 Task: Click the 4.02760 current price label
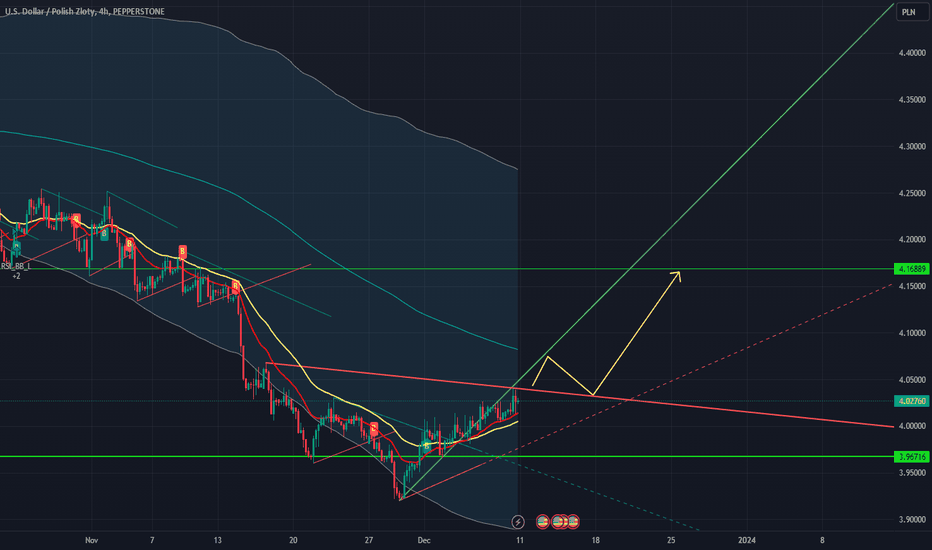click(x=912, y=401)
